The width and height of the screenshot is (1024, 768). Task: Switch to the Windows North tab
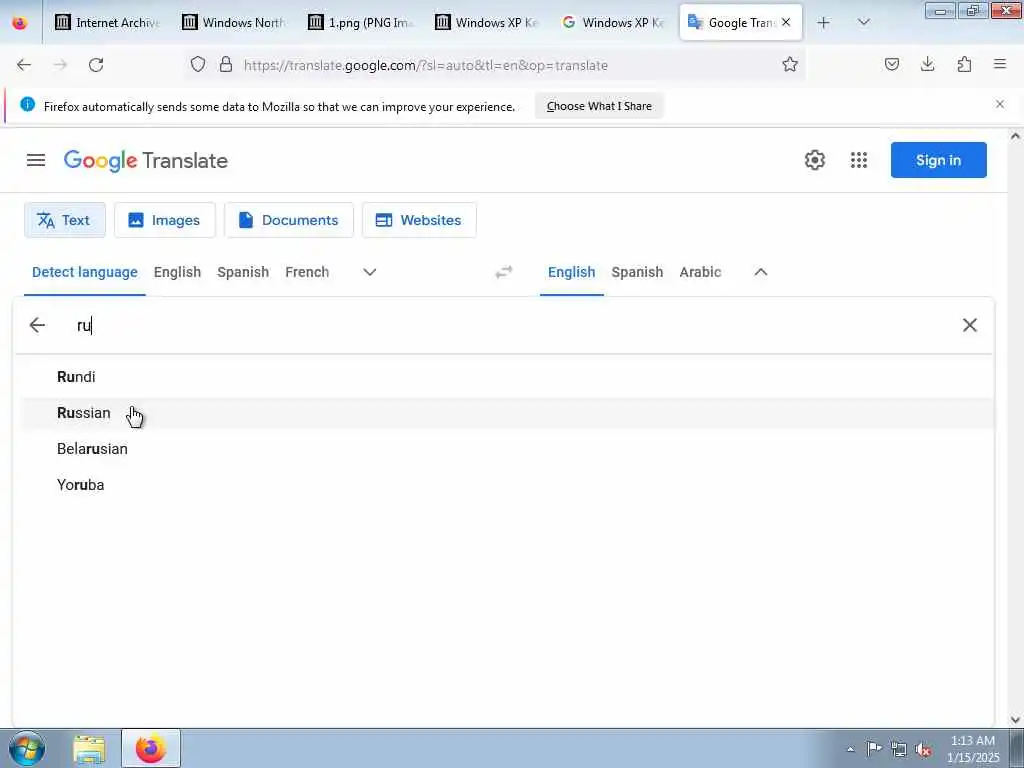233,22
